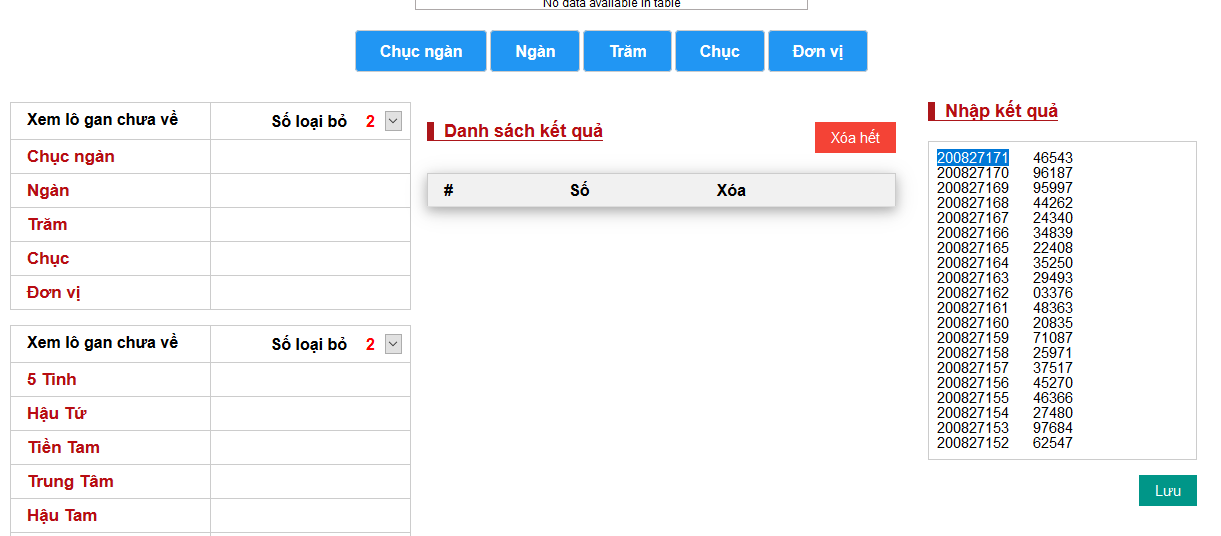
Task: Expand Số loại bỏ dropdown in second table
Action: [393, 344]
